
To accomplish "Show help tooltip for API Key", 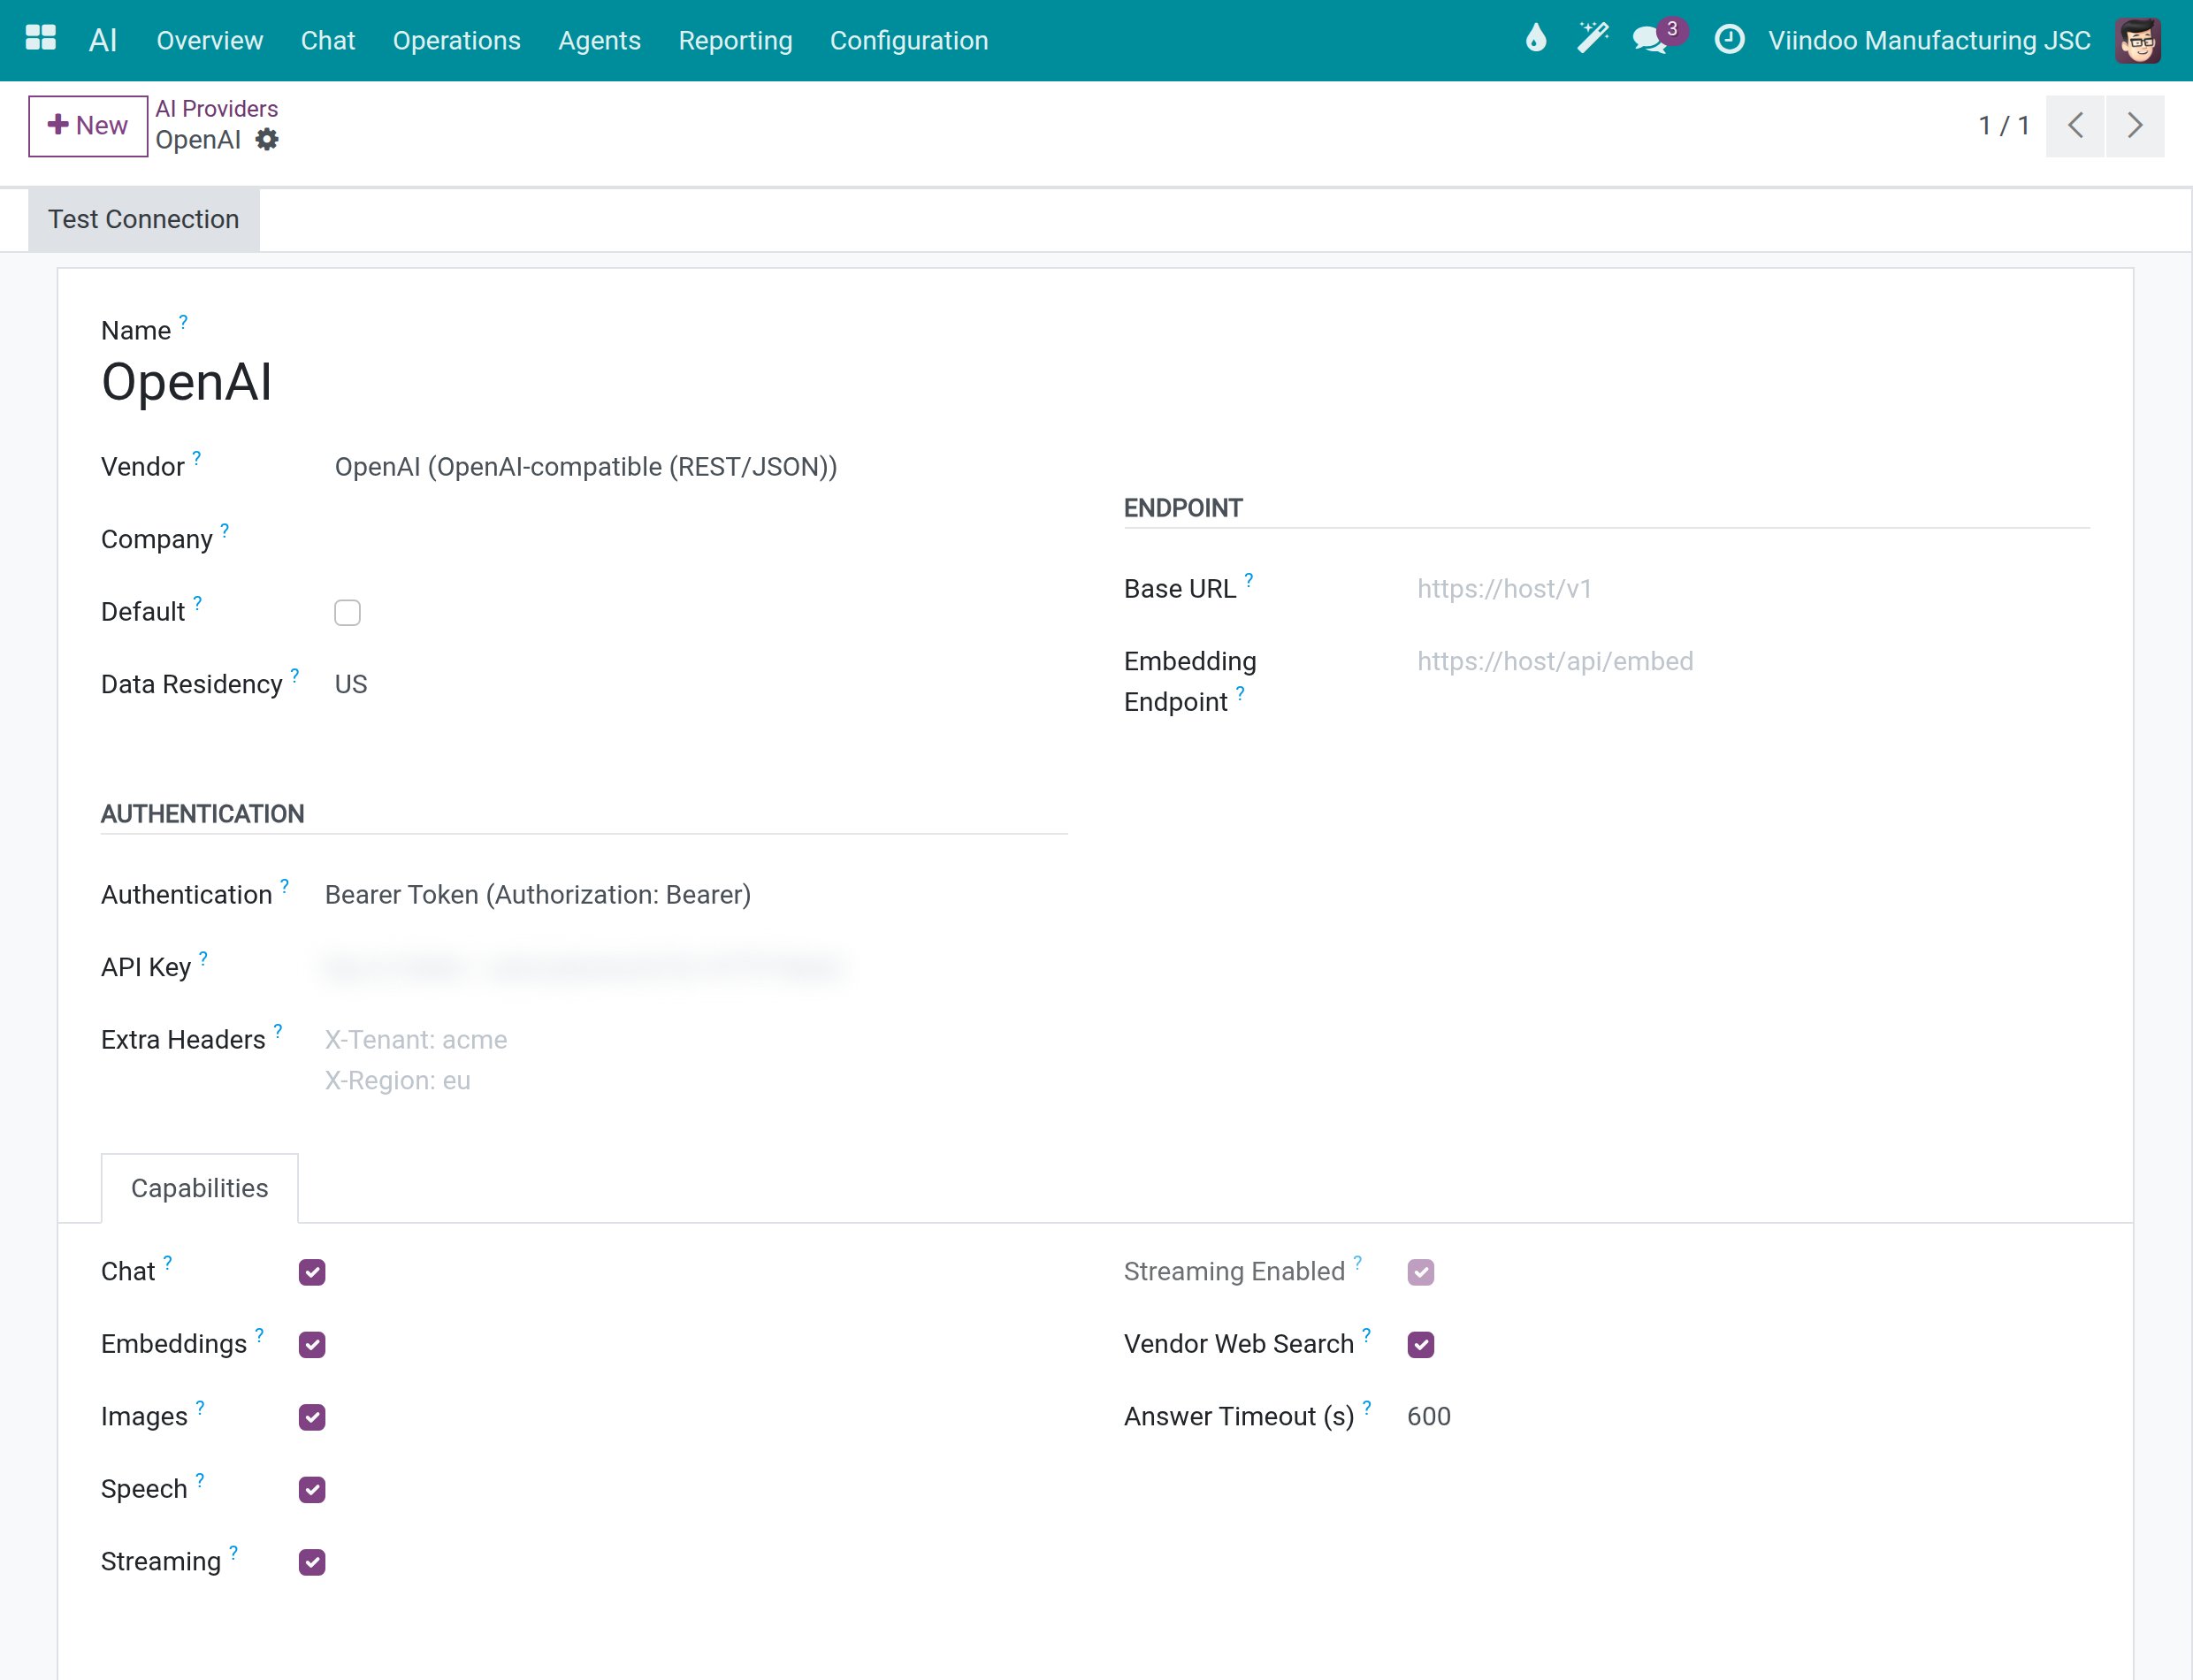I will 204,958.
